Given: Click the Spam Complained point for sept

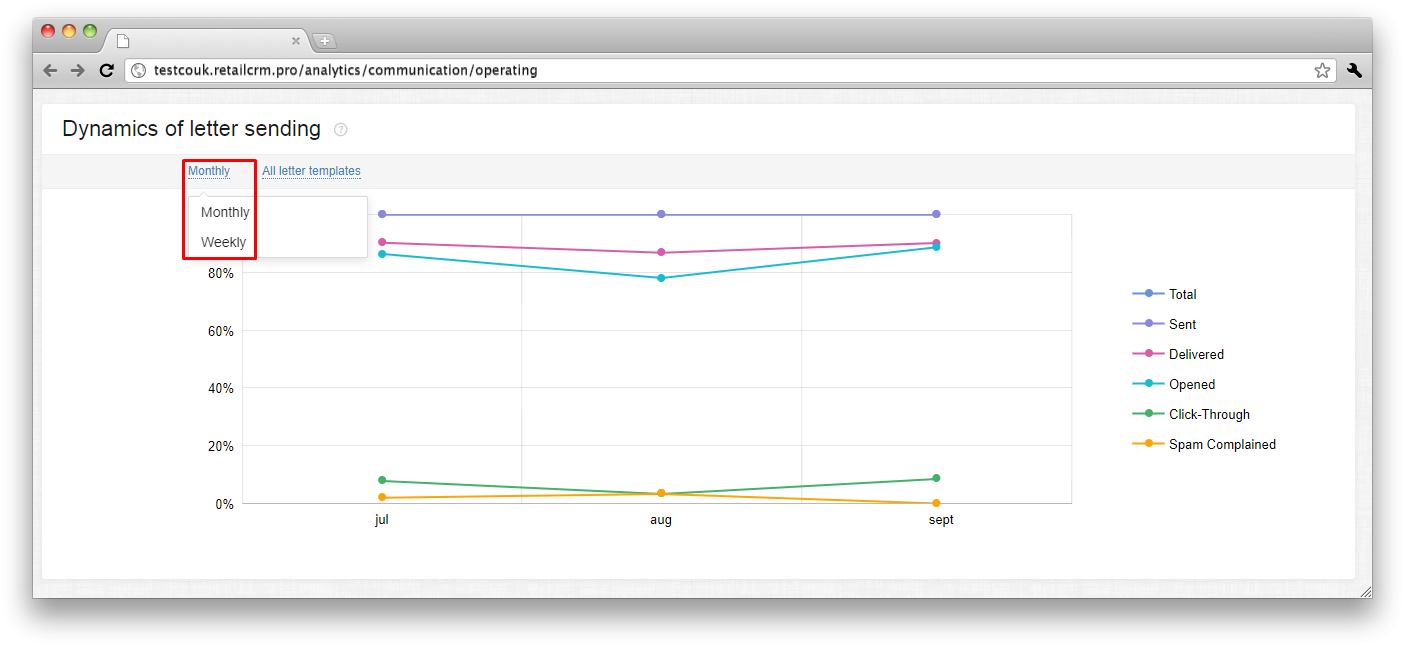Looking at the screenshot, I should [936, 503].
